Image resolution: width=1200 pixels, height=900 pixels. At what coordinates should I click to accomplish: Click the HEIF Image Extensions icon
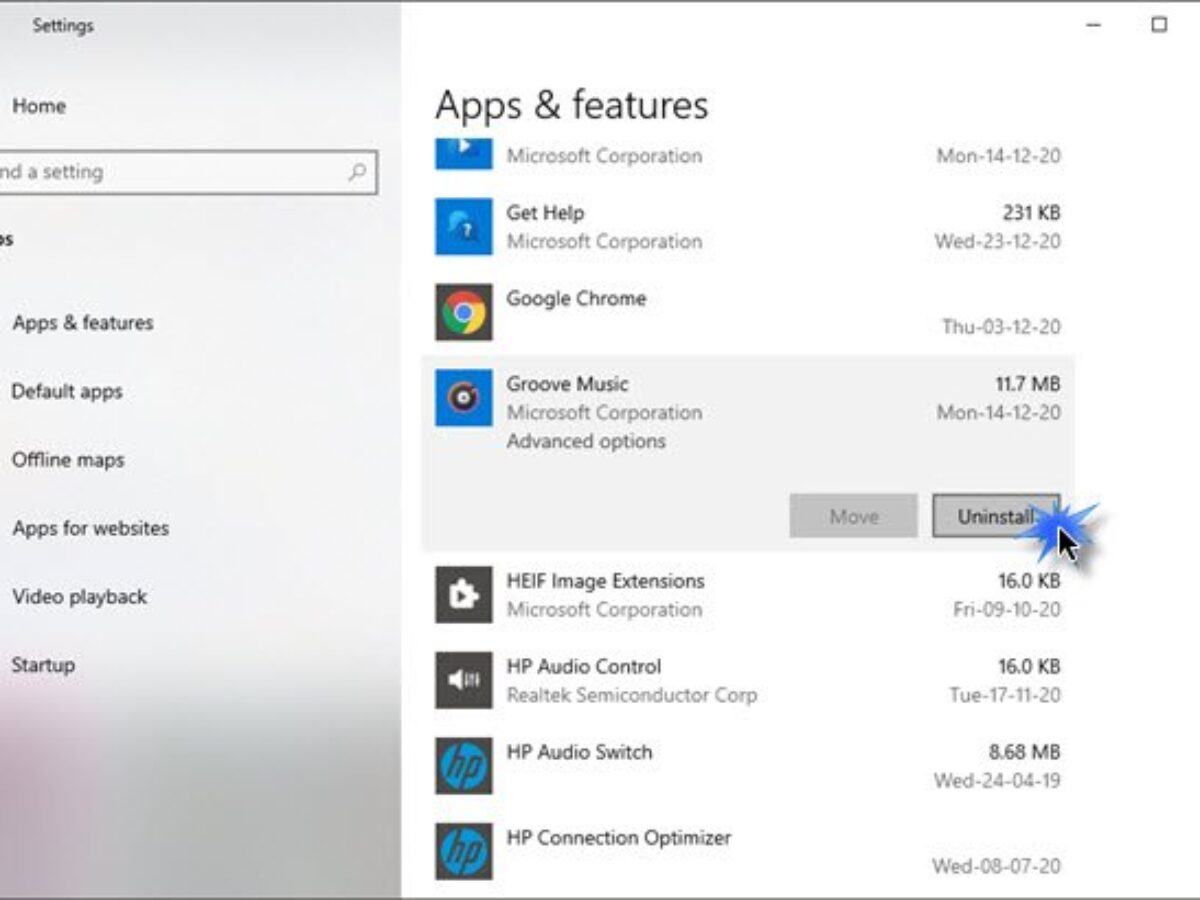tap(463, 595)
